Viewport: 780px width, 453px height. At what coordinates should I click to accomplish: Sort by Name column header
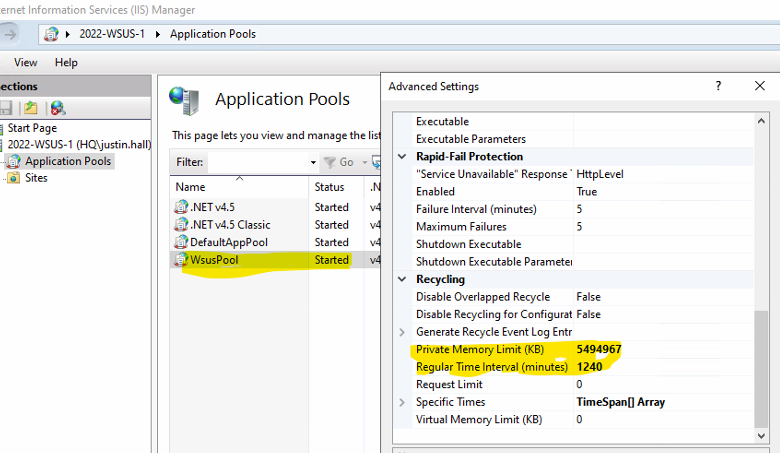tap(239, 187)
